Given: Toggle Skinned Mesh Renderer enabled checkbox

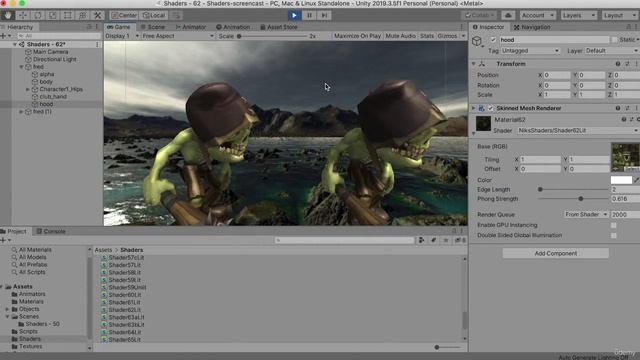Looking at the screenshot, I should click(491, 108).
